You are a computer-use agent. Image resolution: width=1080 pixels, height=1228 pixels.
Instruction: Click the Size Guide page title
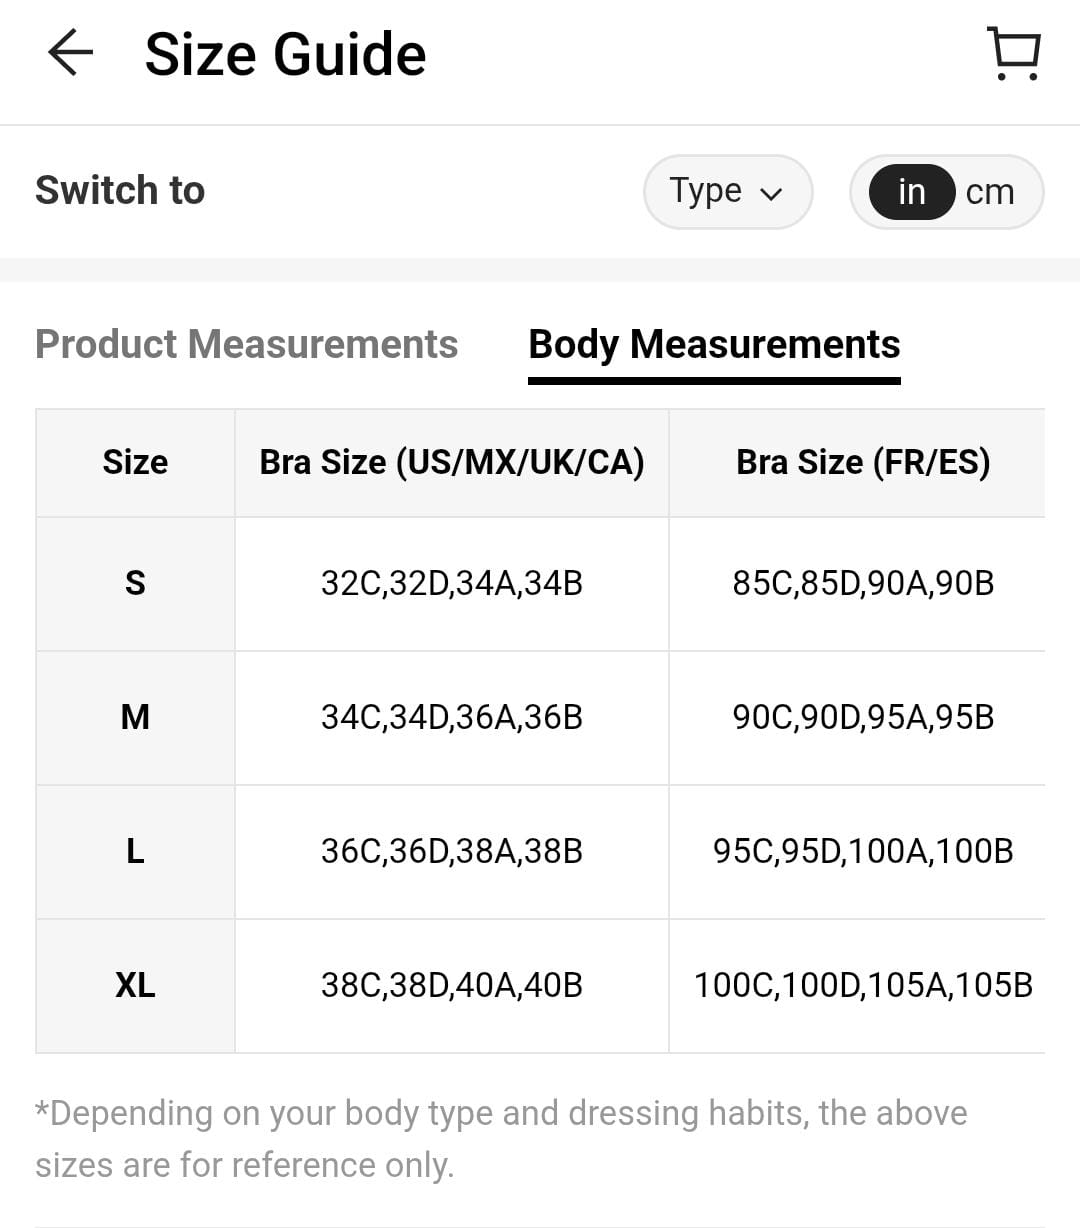[285, 54]
